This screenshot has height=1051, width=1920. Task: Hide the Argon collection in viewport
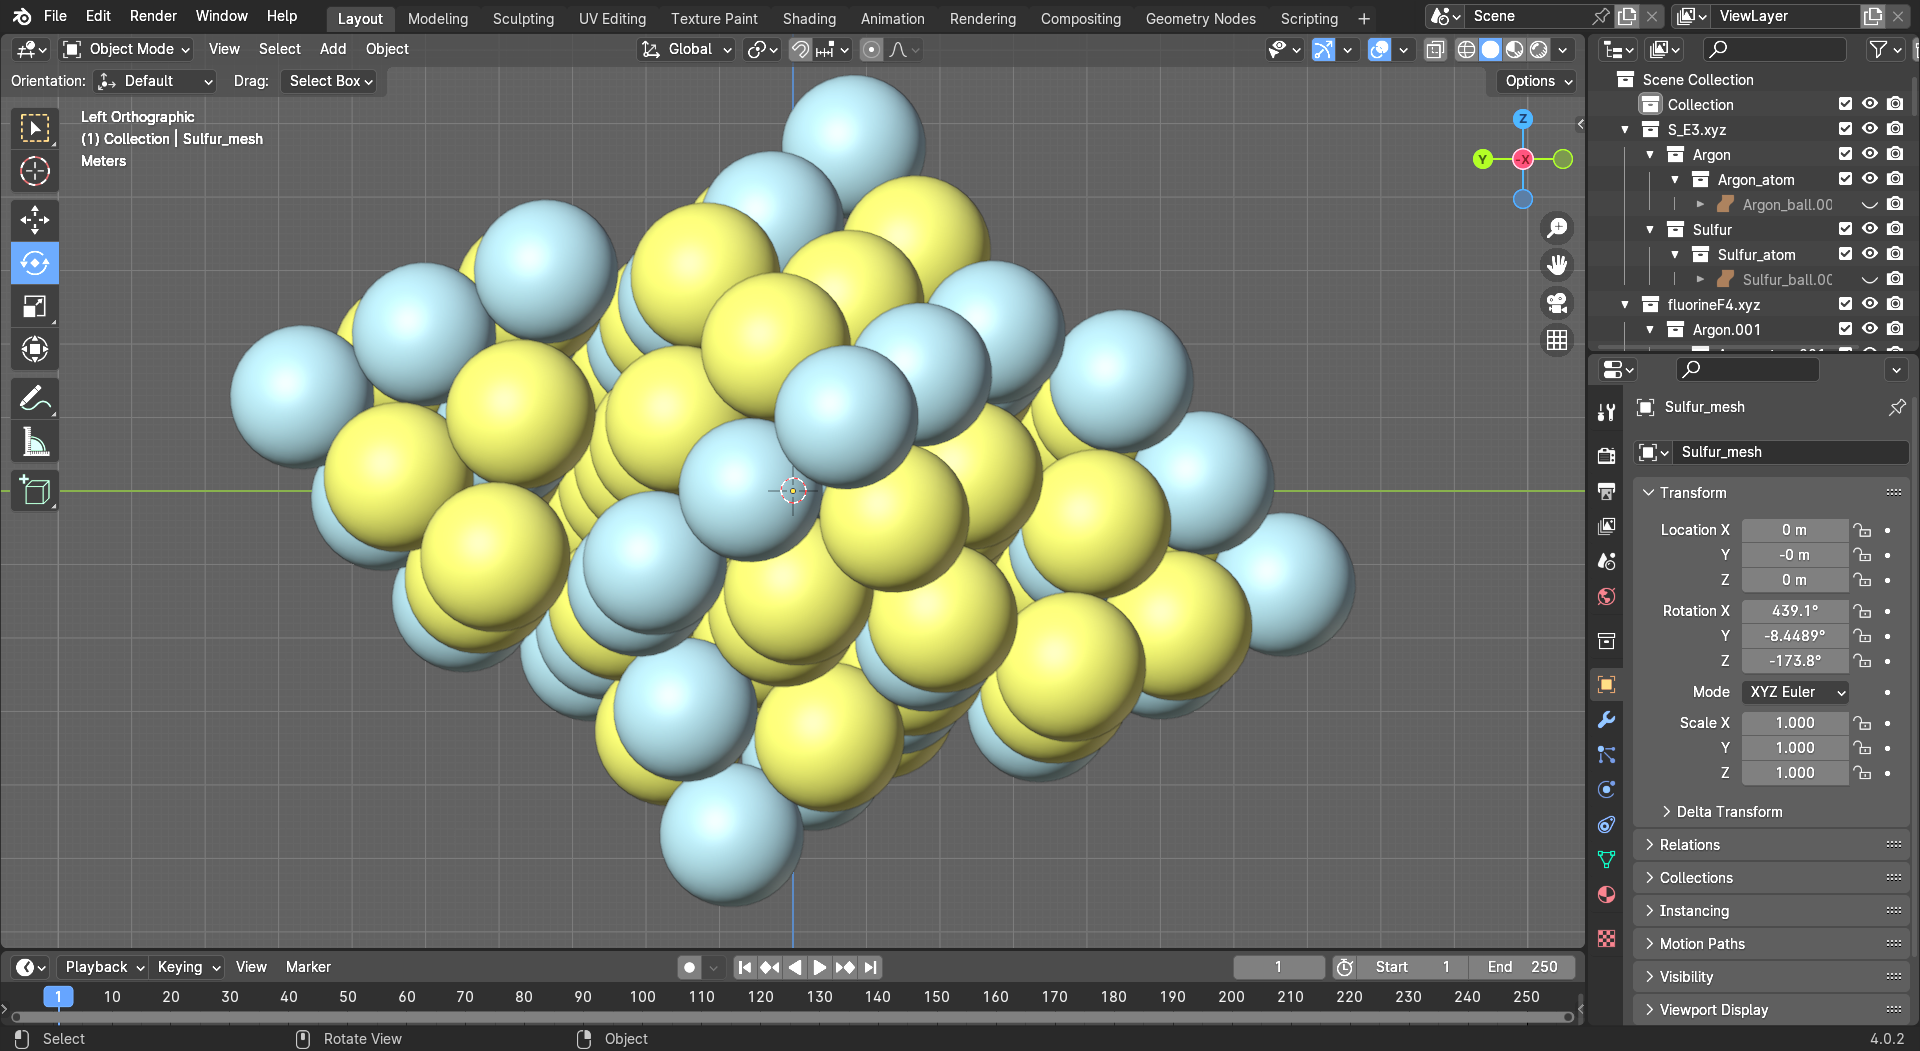click(1869, 154)
